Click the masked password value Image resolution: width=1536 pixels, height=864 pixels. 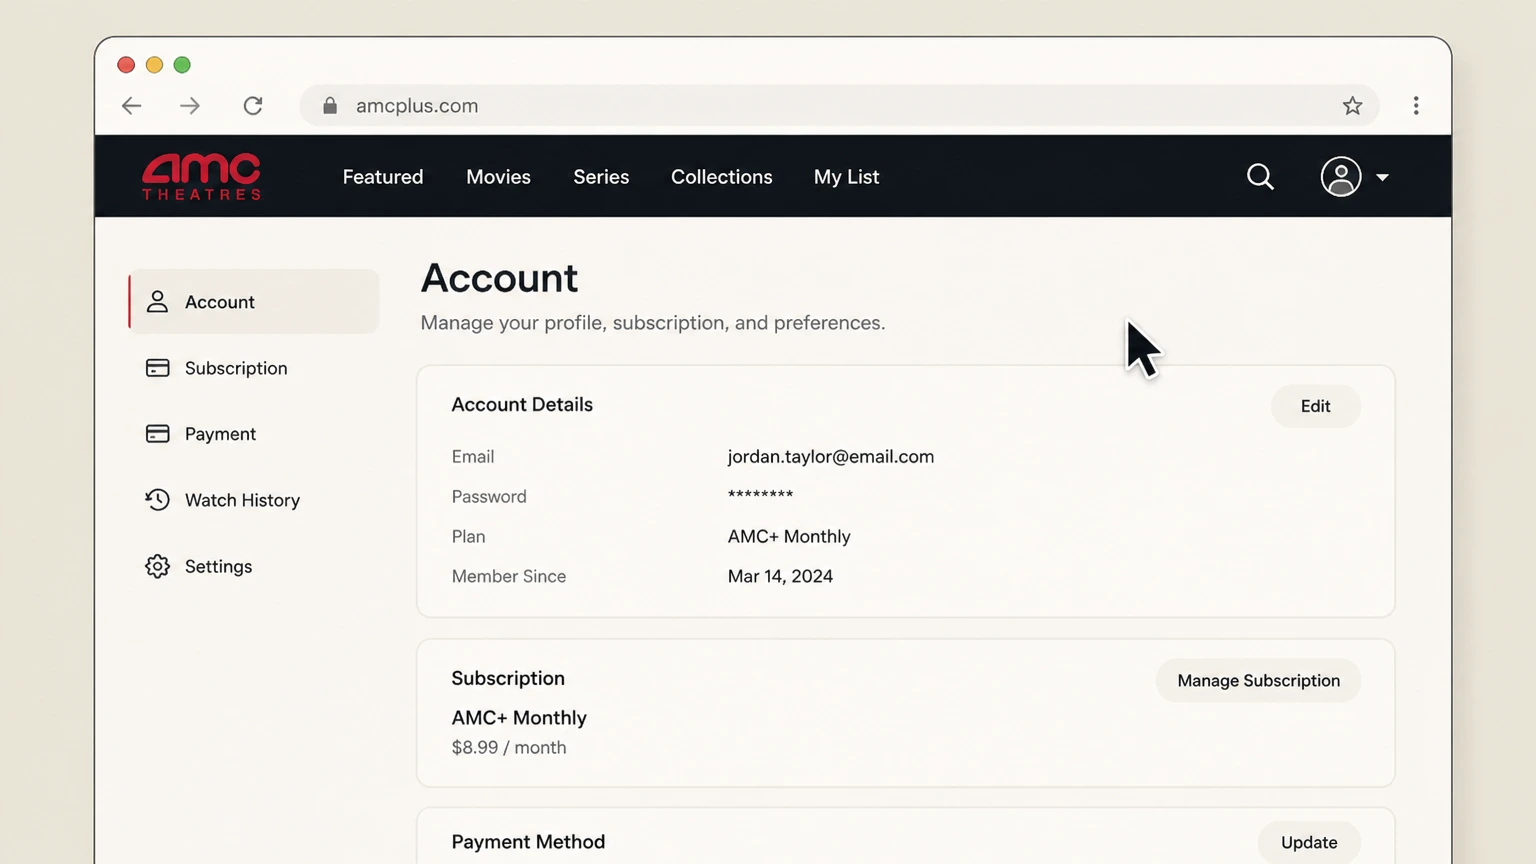(760, 496)
